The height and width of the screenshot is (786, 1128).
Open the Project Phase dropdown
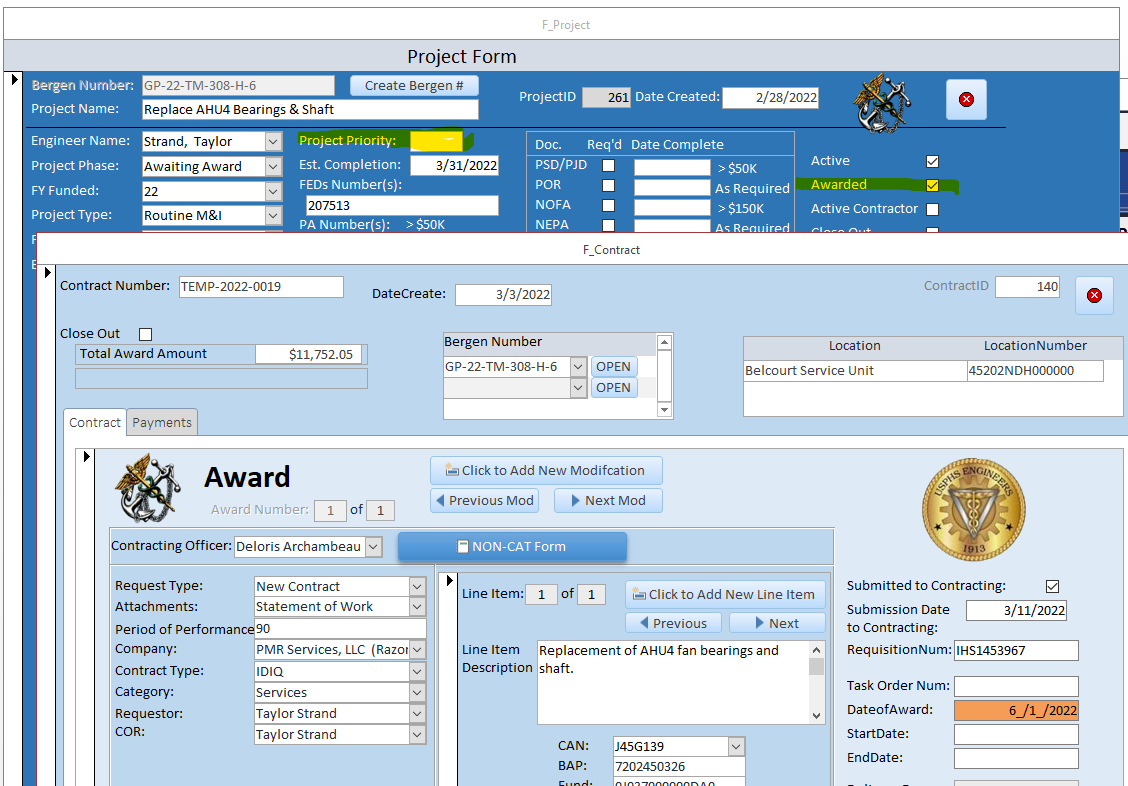point(273,166)
